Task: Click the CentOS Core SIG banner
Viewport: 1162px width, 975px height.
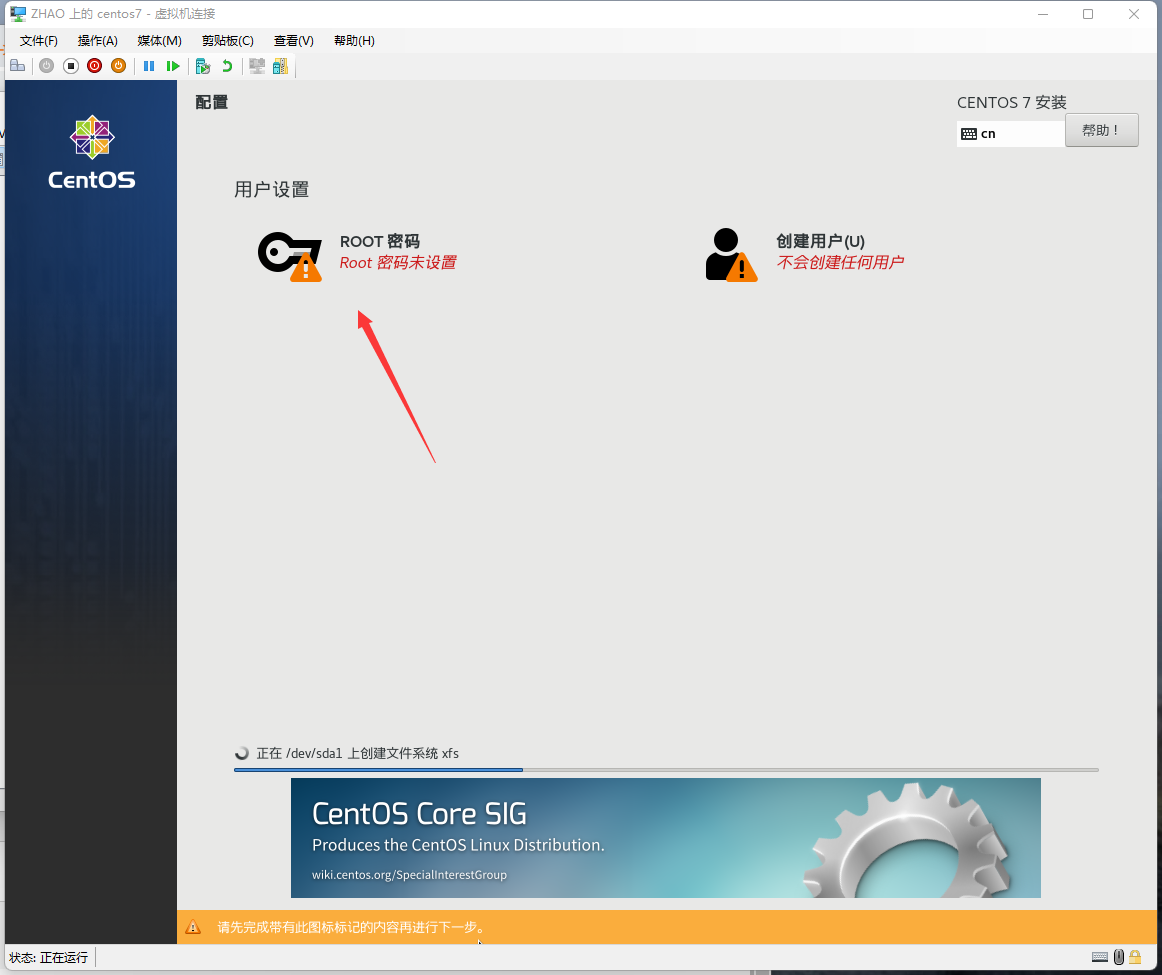Action: tap(665, 837)
